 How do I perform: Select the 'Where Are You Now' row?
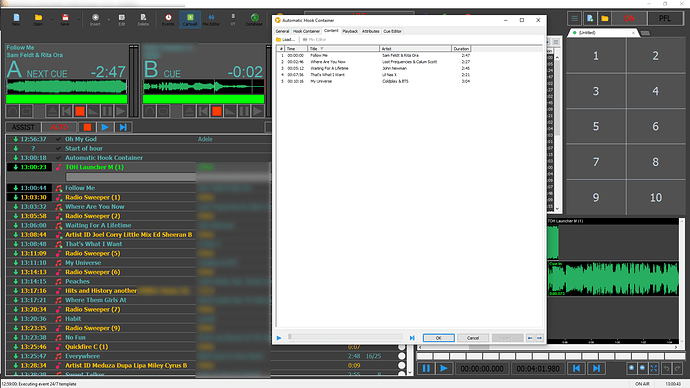tap(374, 62)
